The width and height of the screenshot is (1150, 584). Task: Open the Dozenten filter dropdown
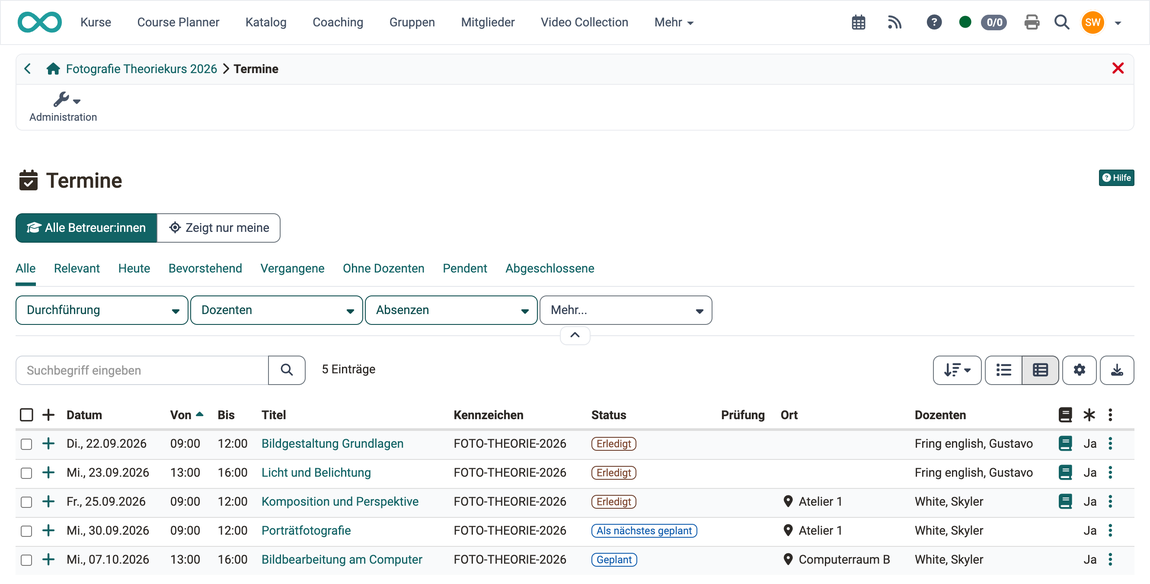[276, 310]
